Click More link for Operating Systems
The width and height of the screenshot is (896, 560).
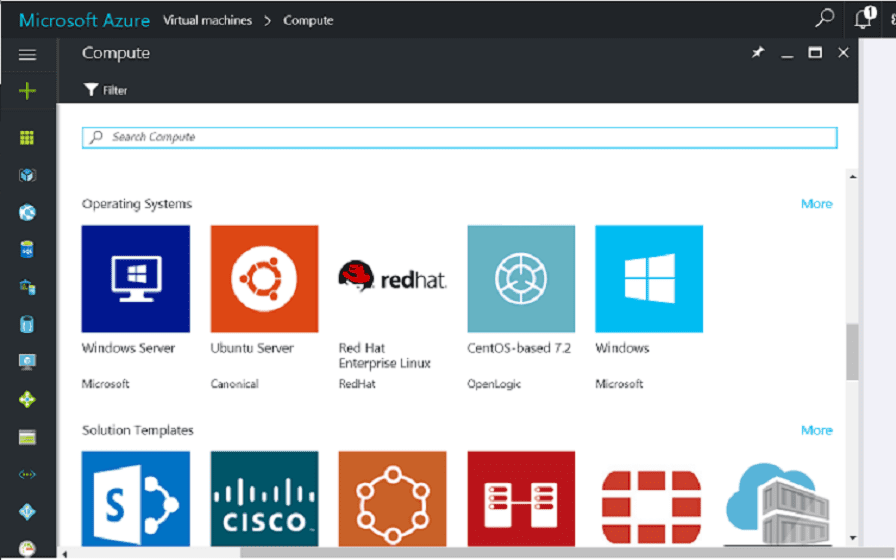(x=817, y=204)
